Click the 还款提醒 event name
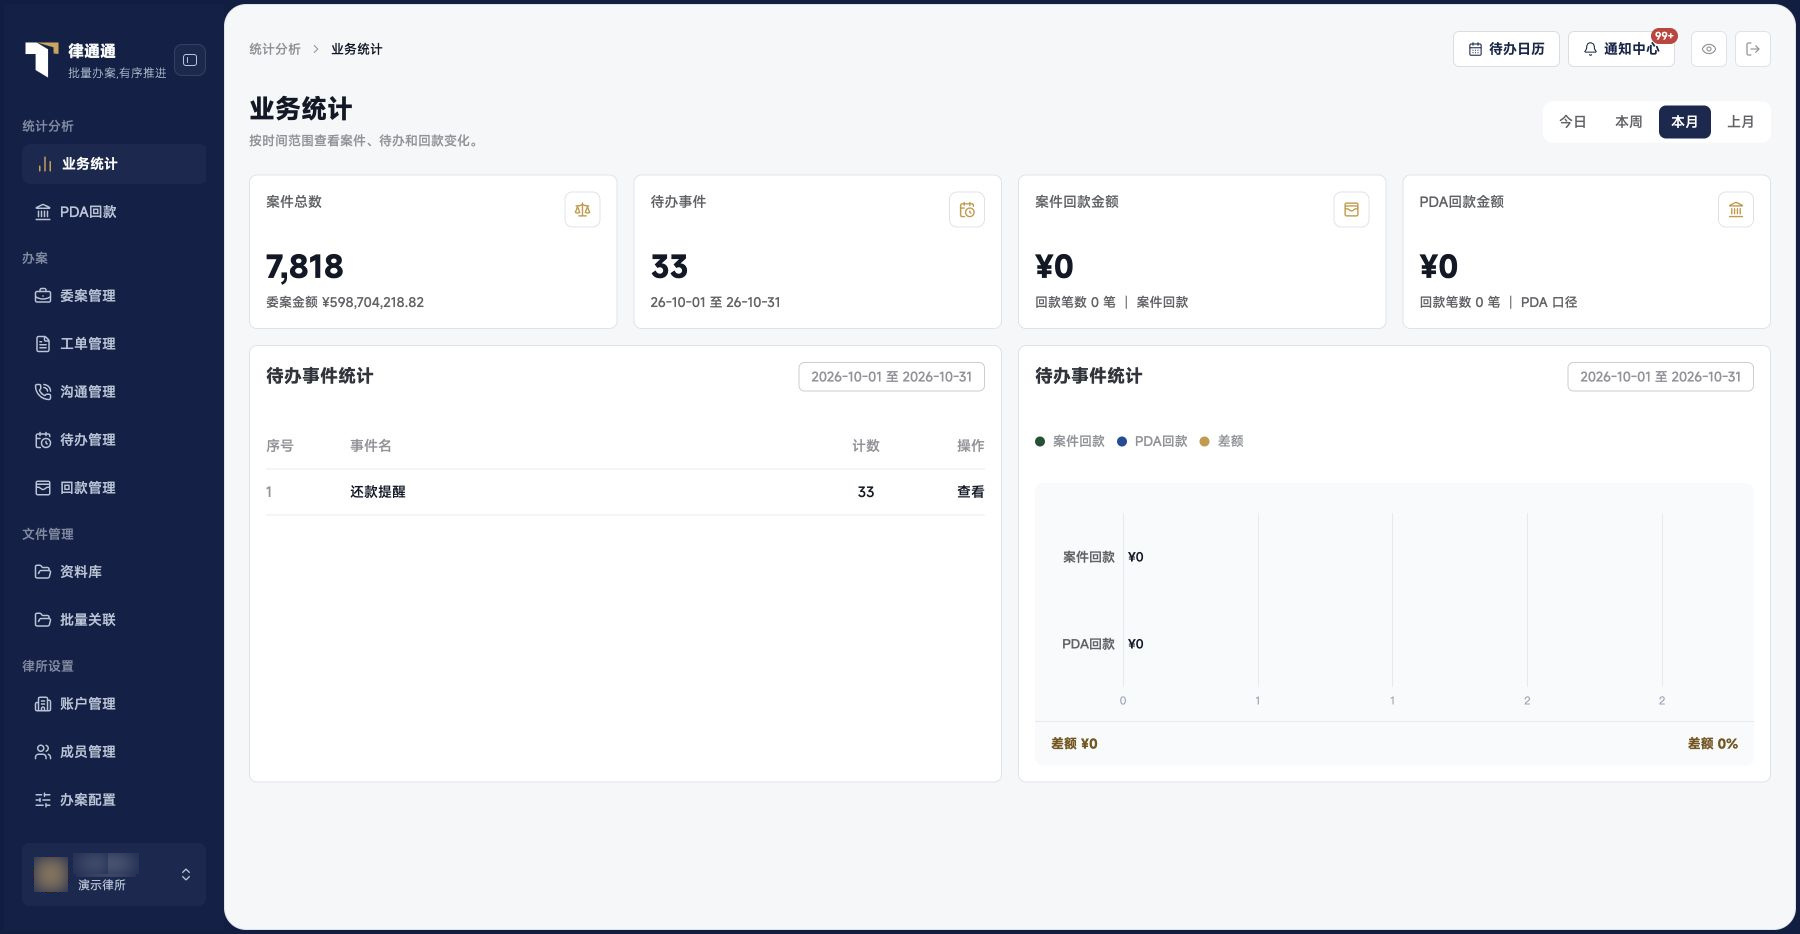The width and height of the screenshot is (1800, 934). click(378, 492)
